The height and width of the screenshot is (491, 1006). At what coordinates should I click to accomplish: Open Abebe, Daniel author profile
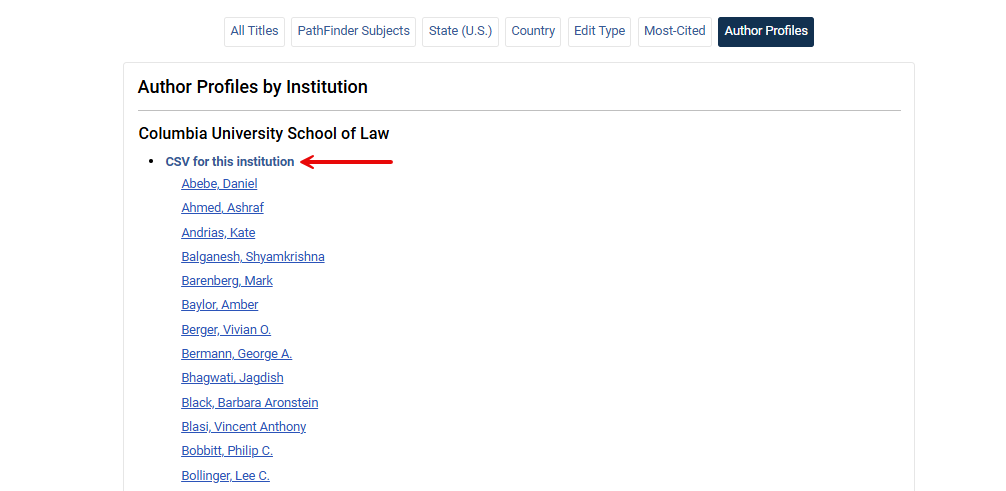(219, 184)
